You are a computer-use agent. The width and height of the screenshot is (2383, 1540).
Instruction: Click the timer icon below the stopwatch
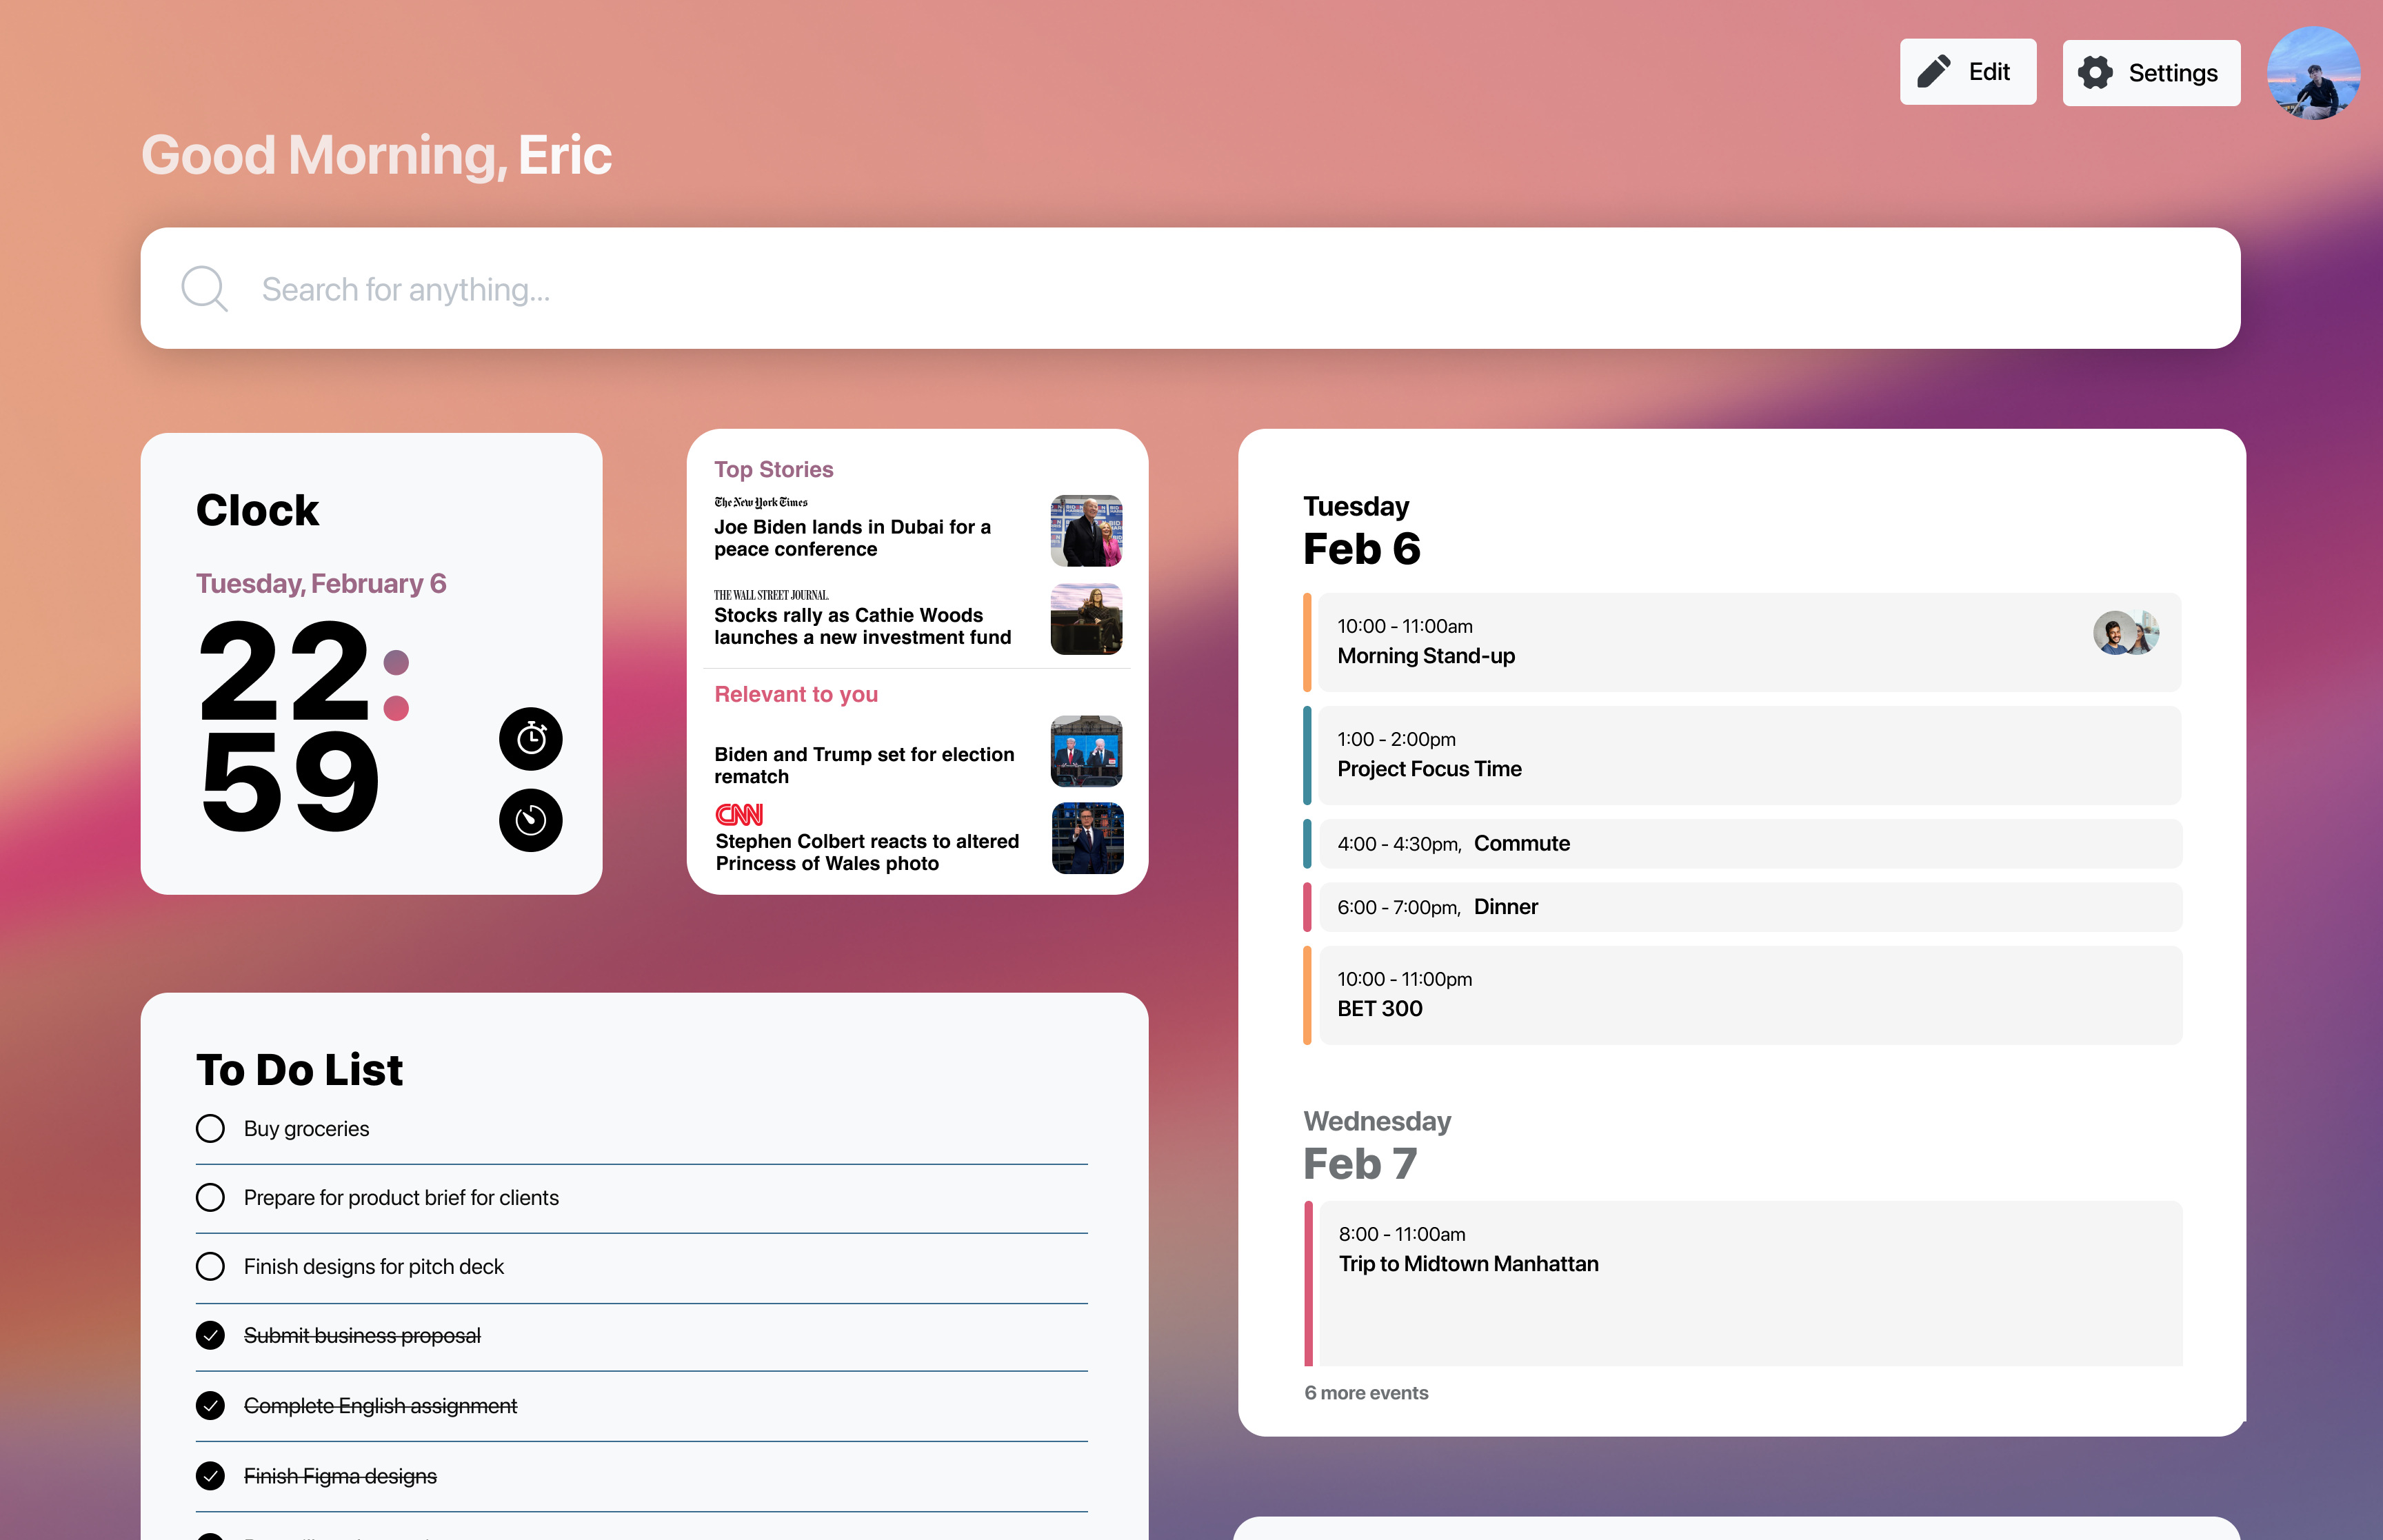click(x=530, y=820)
